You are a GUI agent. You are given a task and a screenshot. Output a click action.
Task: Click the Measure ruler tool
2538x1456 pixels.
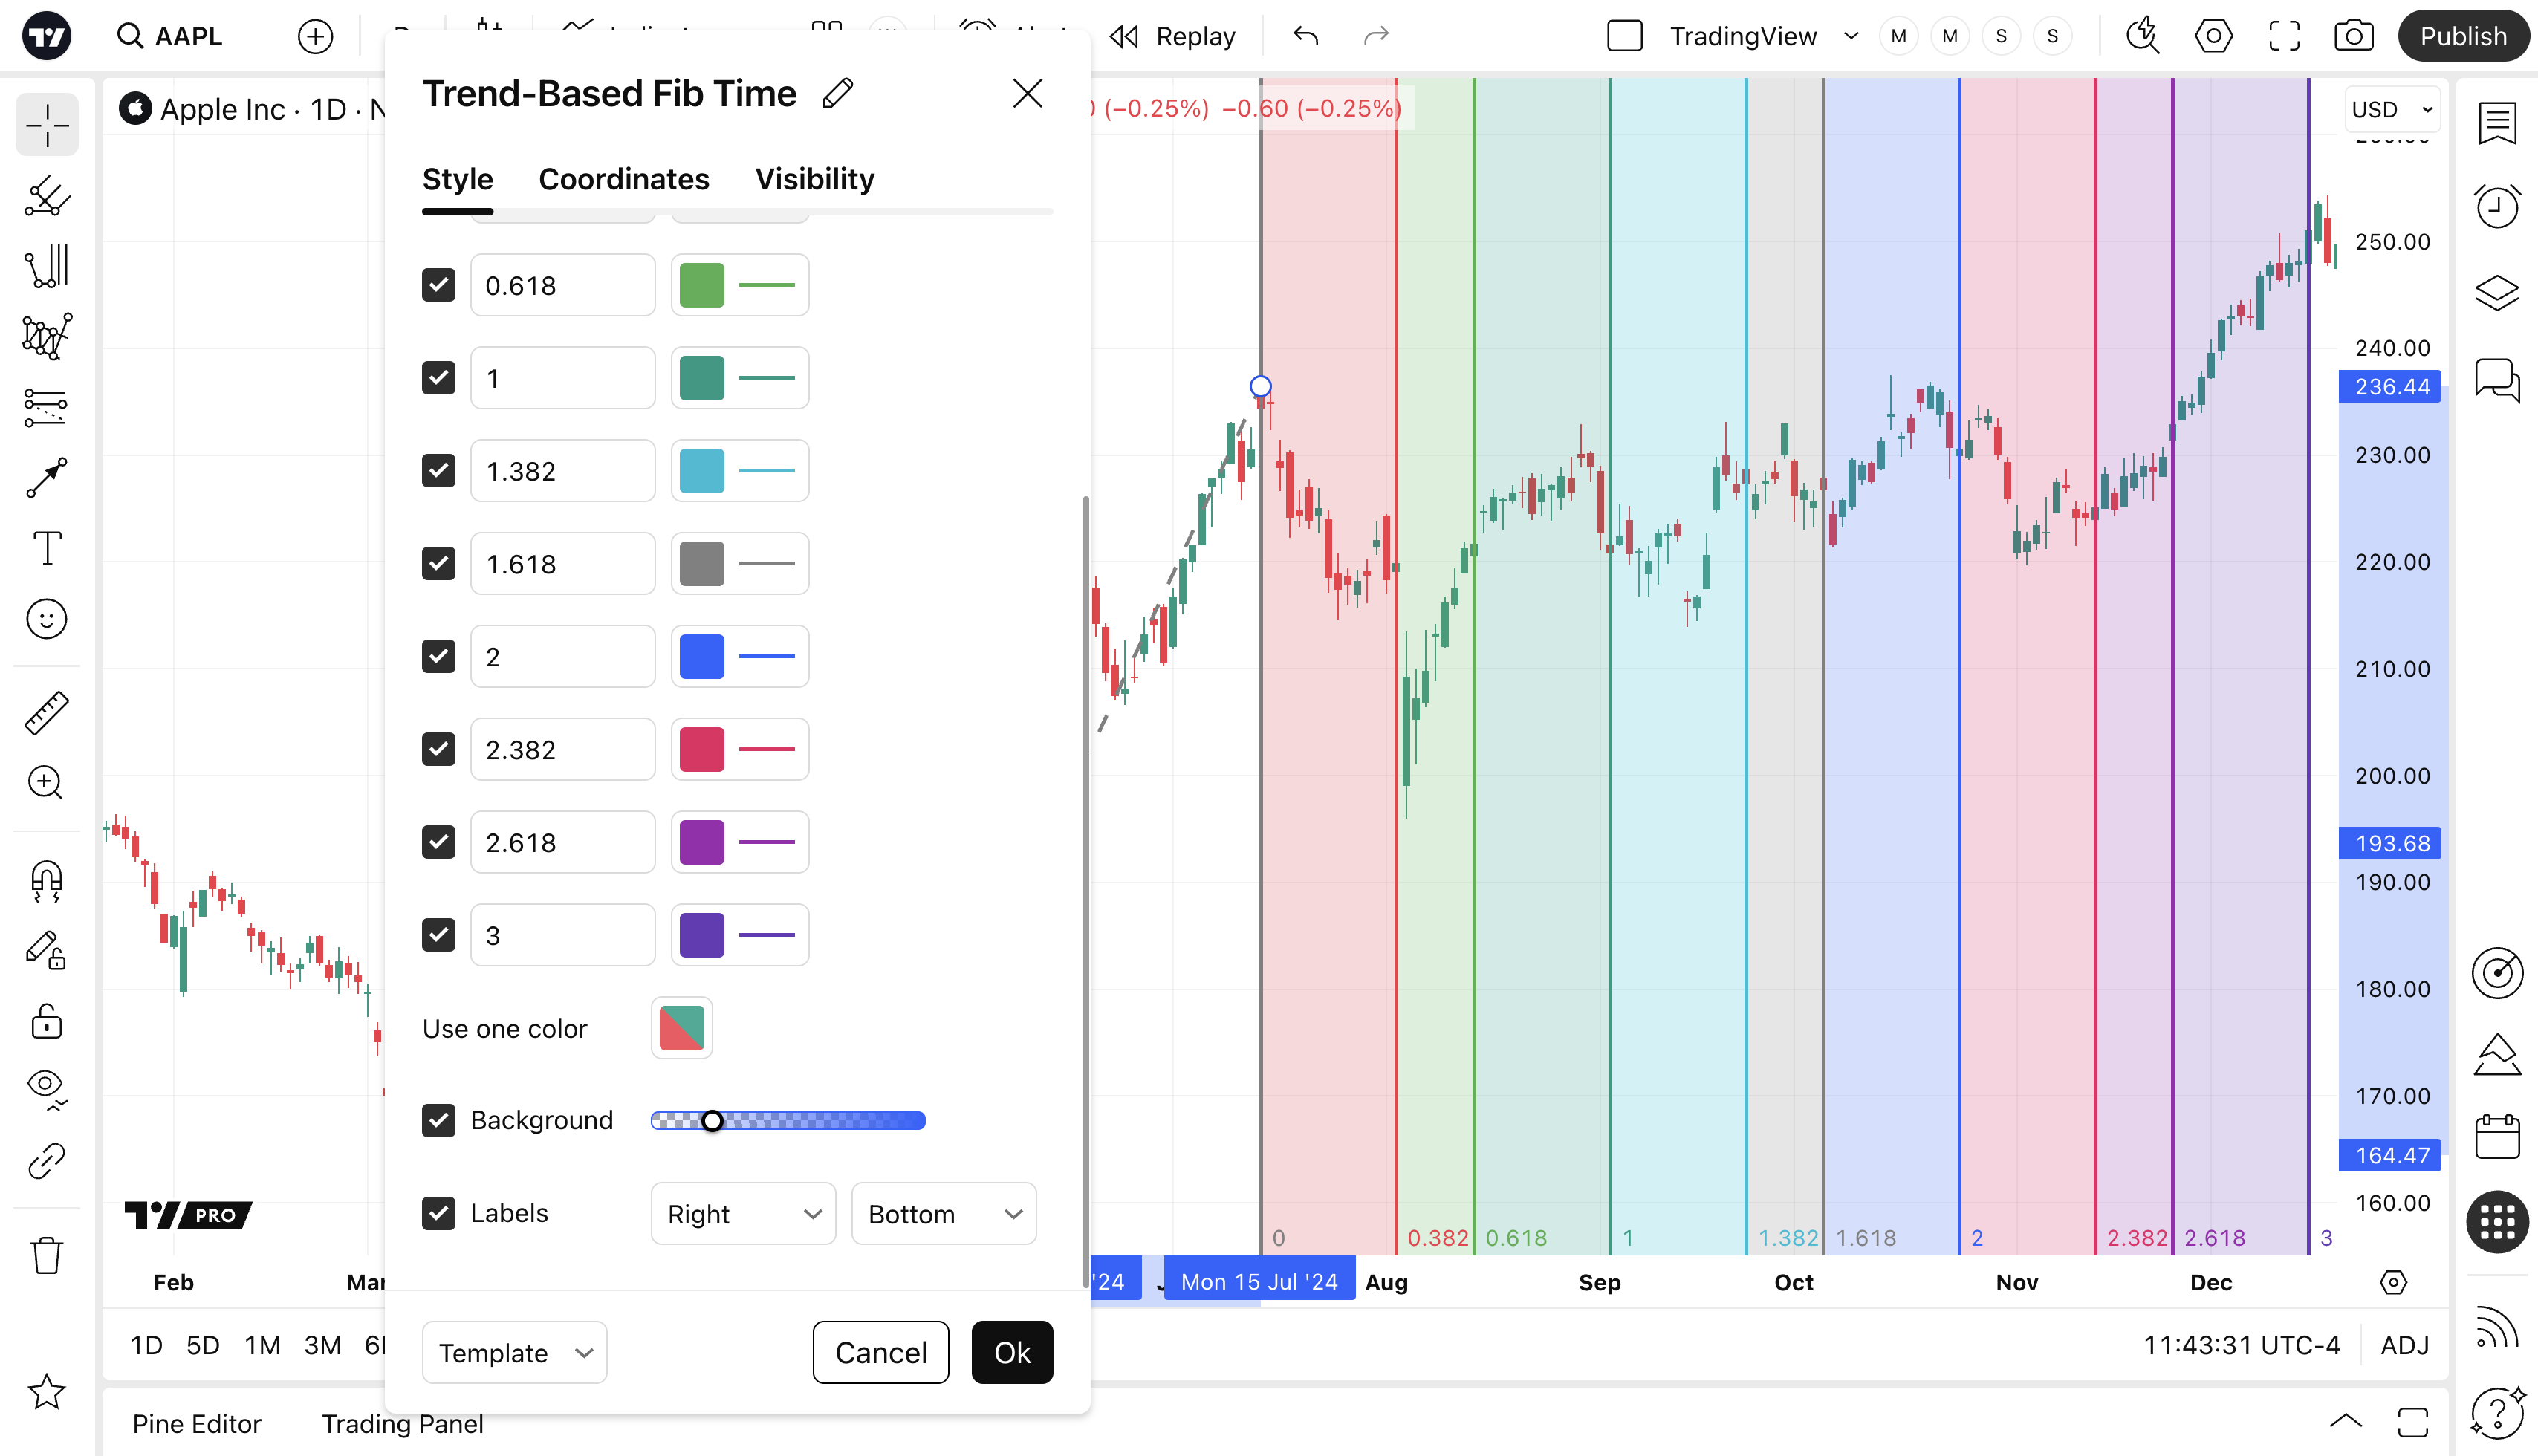47,713
